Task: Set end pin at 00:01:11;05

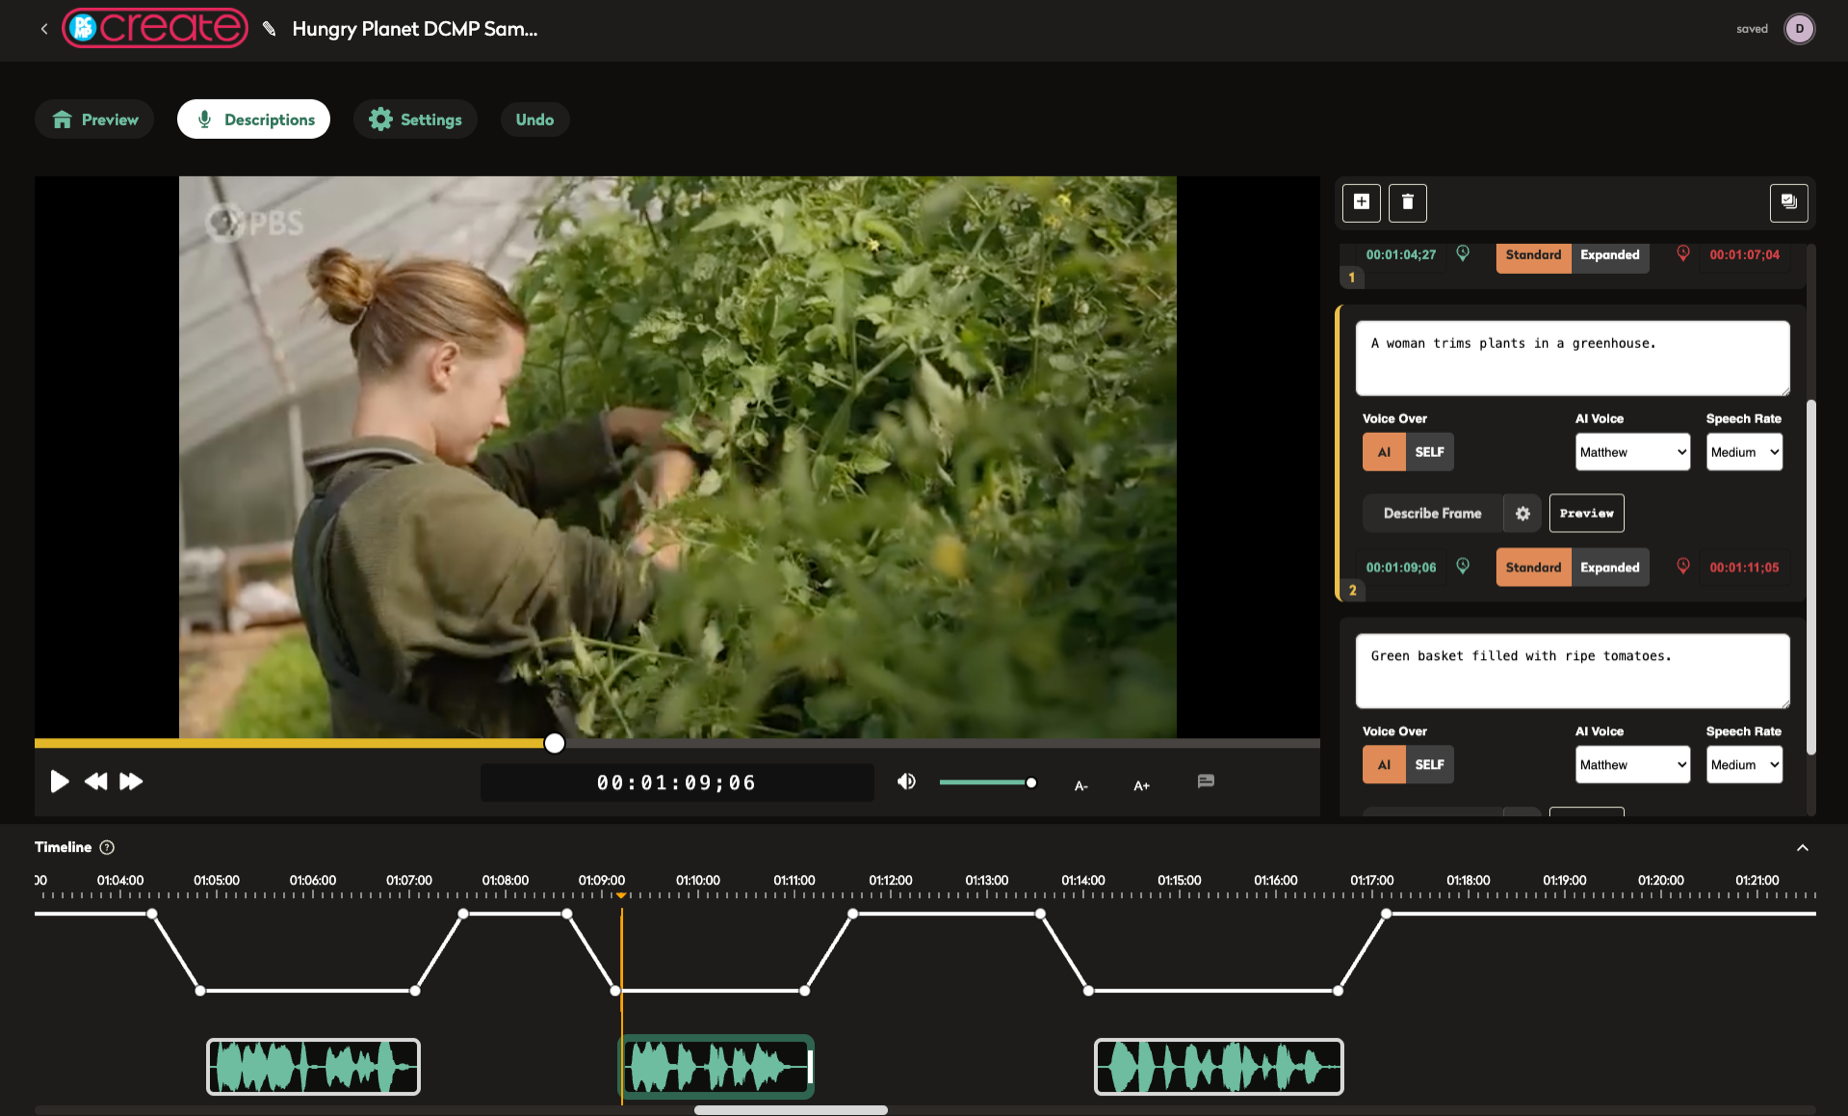Action: [x=1683, y=567]
